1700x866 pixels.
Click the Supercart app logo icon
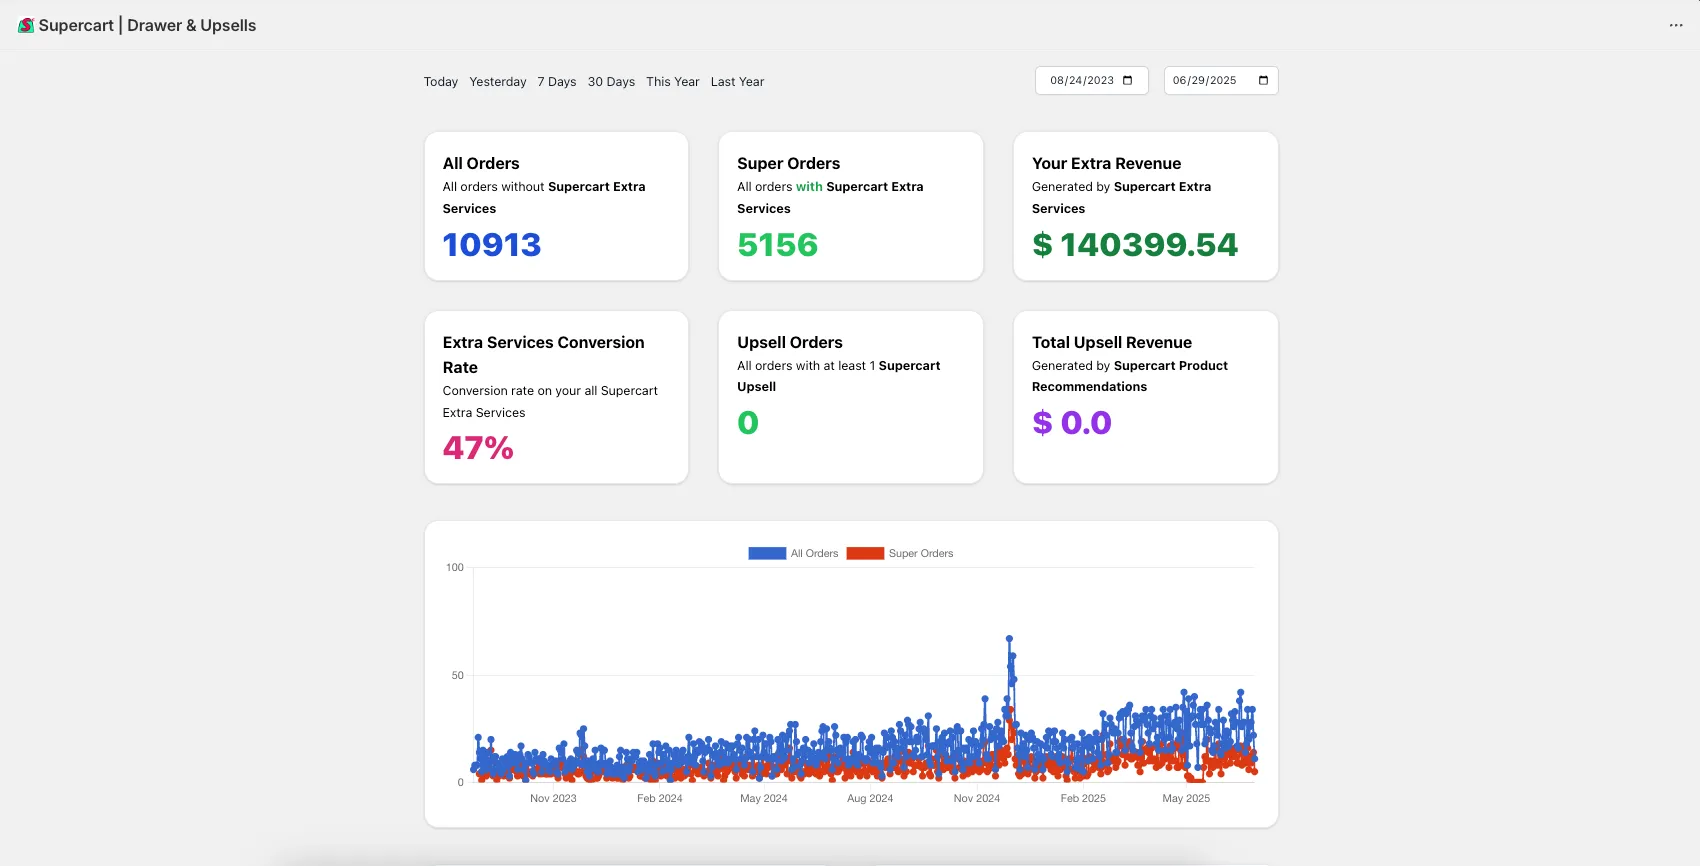[x=26, y=25]
